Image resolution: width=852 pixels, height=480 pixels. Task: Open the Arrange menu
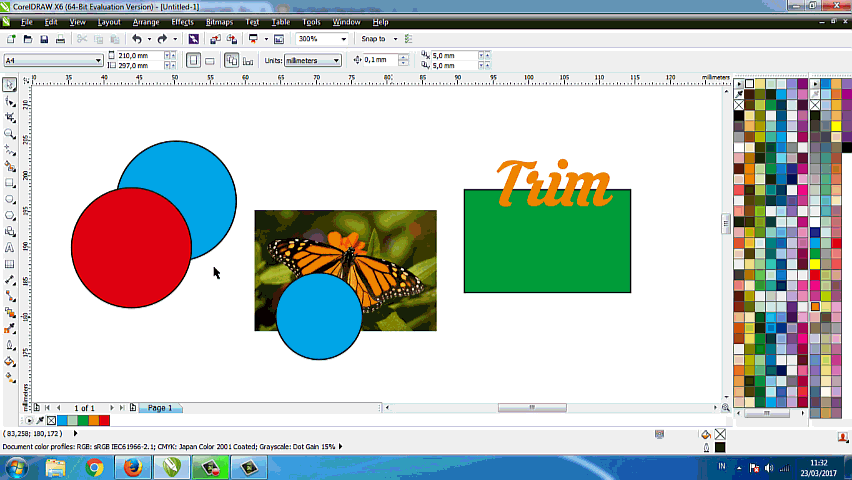(x=146, y=22)
